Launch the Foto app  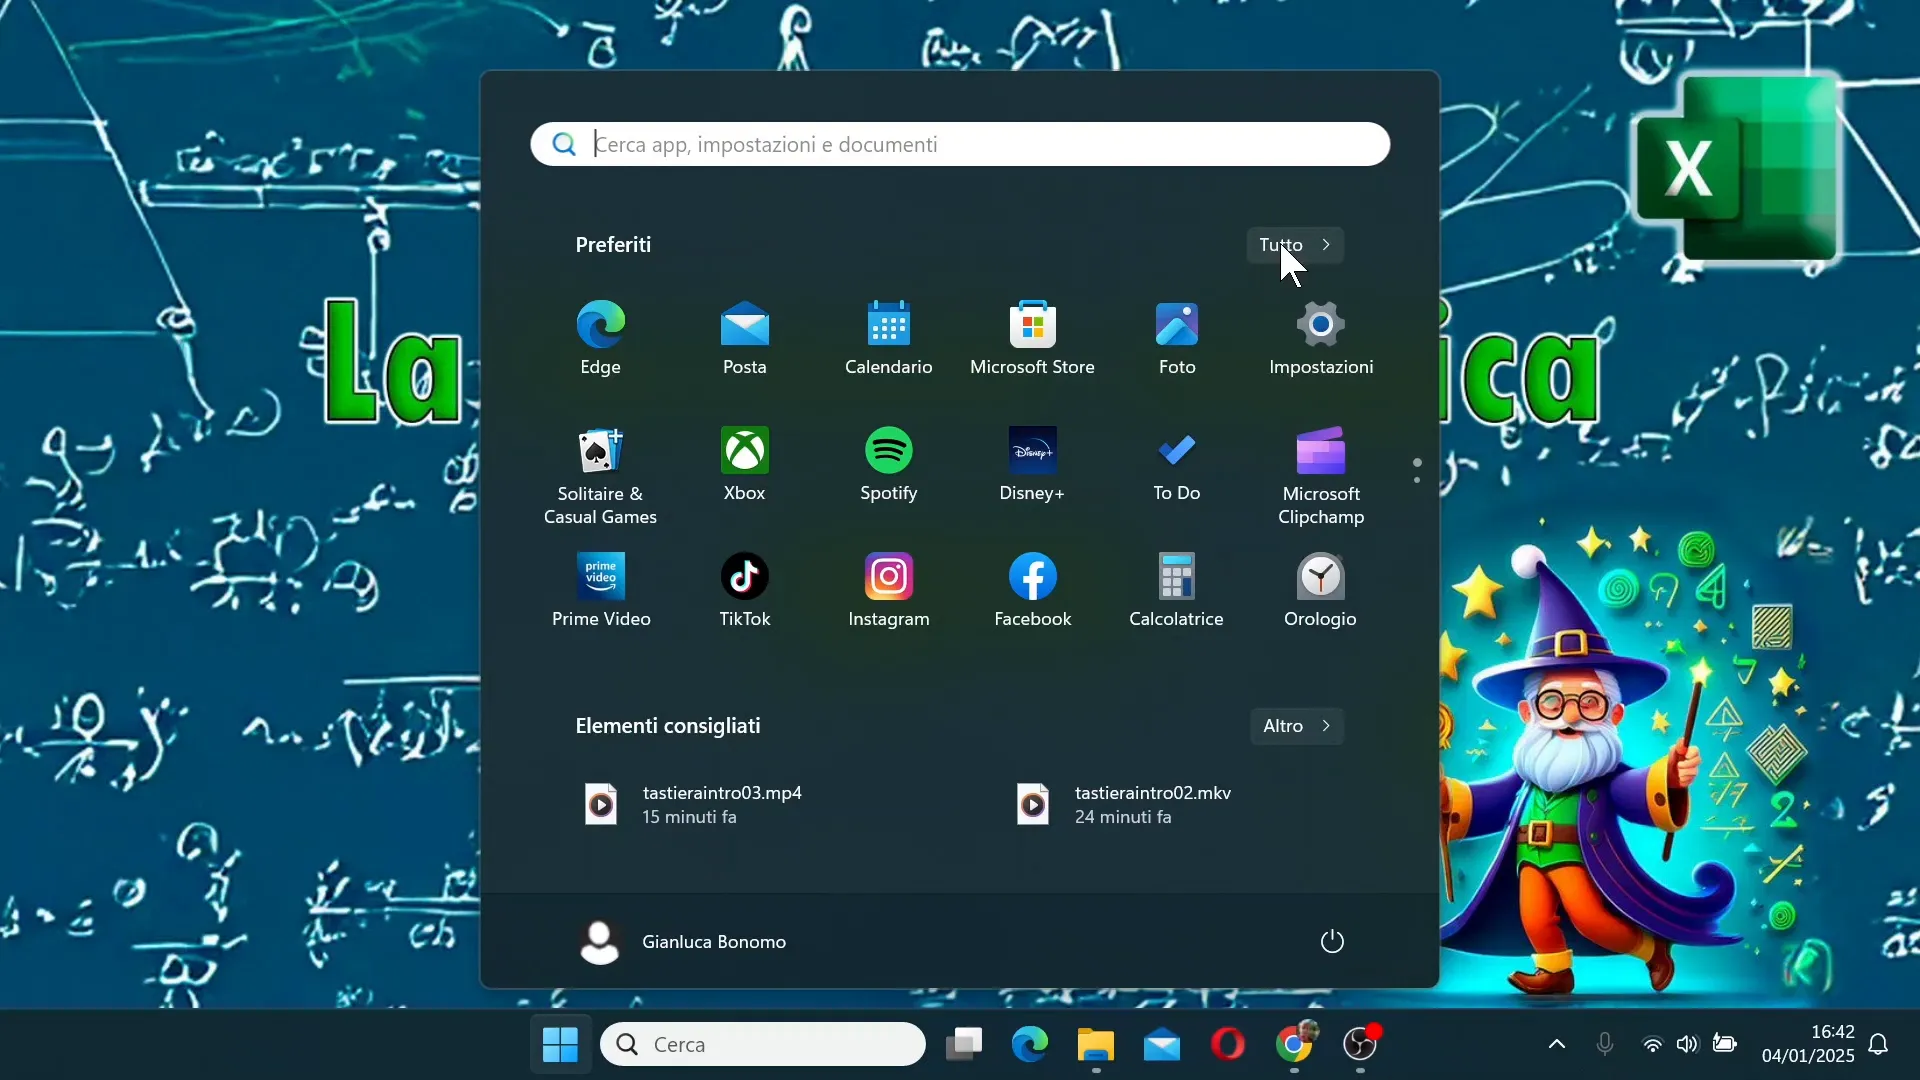click(1177, 338)
